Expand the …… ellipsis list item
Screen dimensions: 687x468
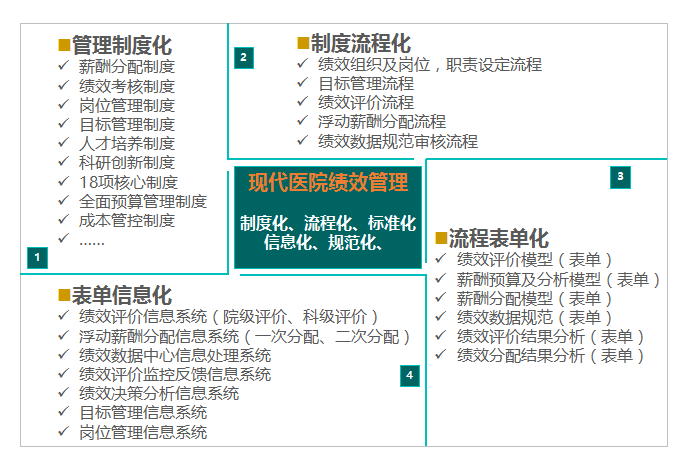pos(91,239)
